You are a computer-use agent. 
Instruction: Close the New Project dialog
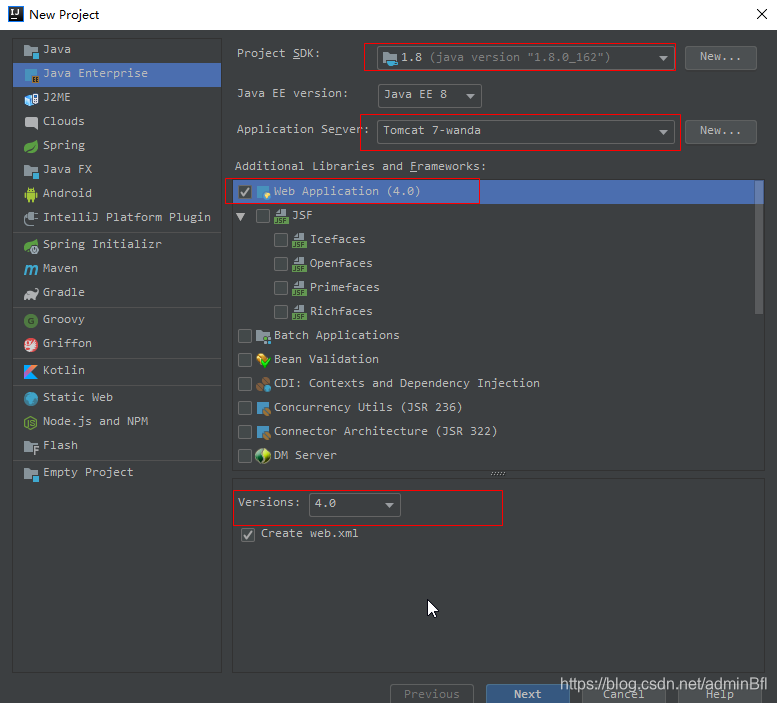[762, 14]
